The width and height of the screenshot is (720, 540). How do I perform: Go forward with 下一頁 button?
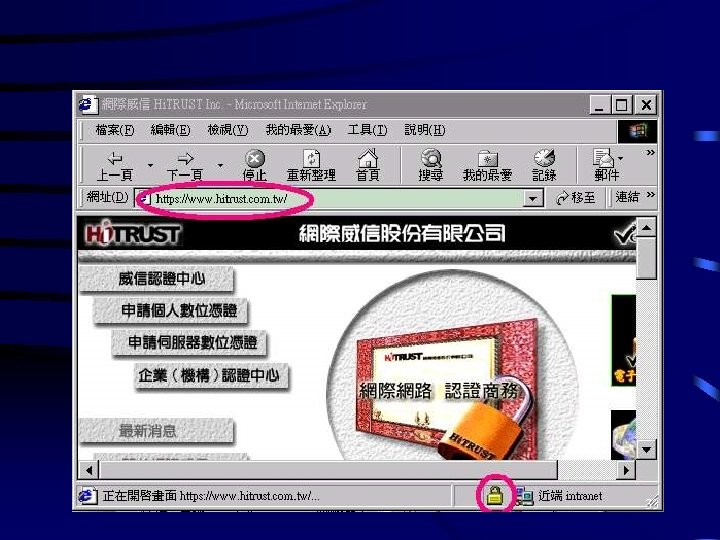click(x=185, y=166)
